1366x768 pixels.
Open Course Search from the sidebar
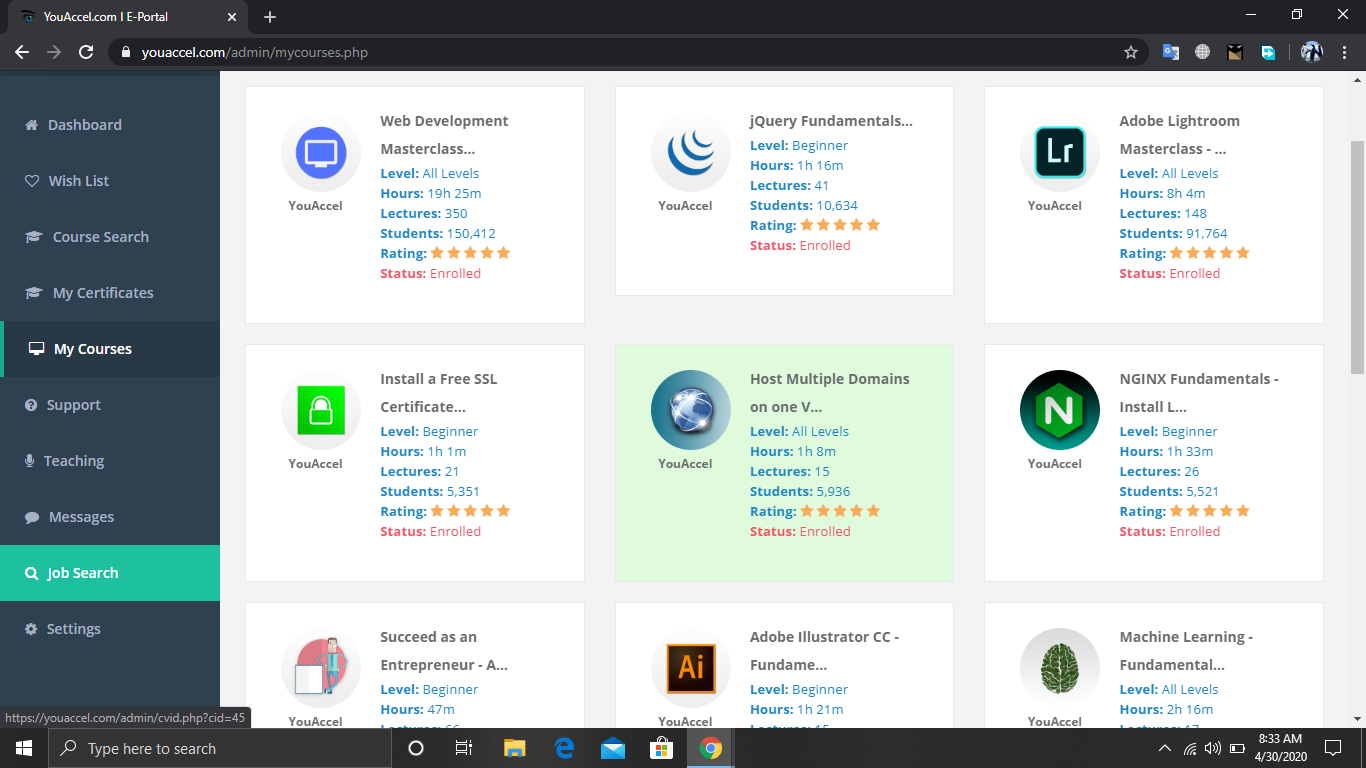pos(100,237)
